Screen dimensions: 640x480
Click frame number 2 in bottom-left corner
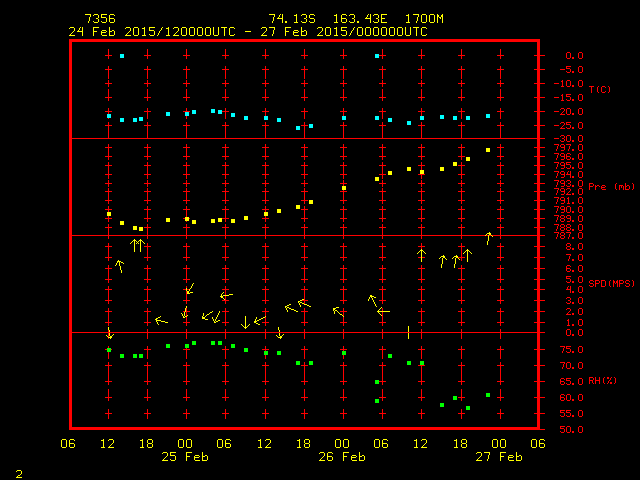(18, 471)
